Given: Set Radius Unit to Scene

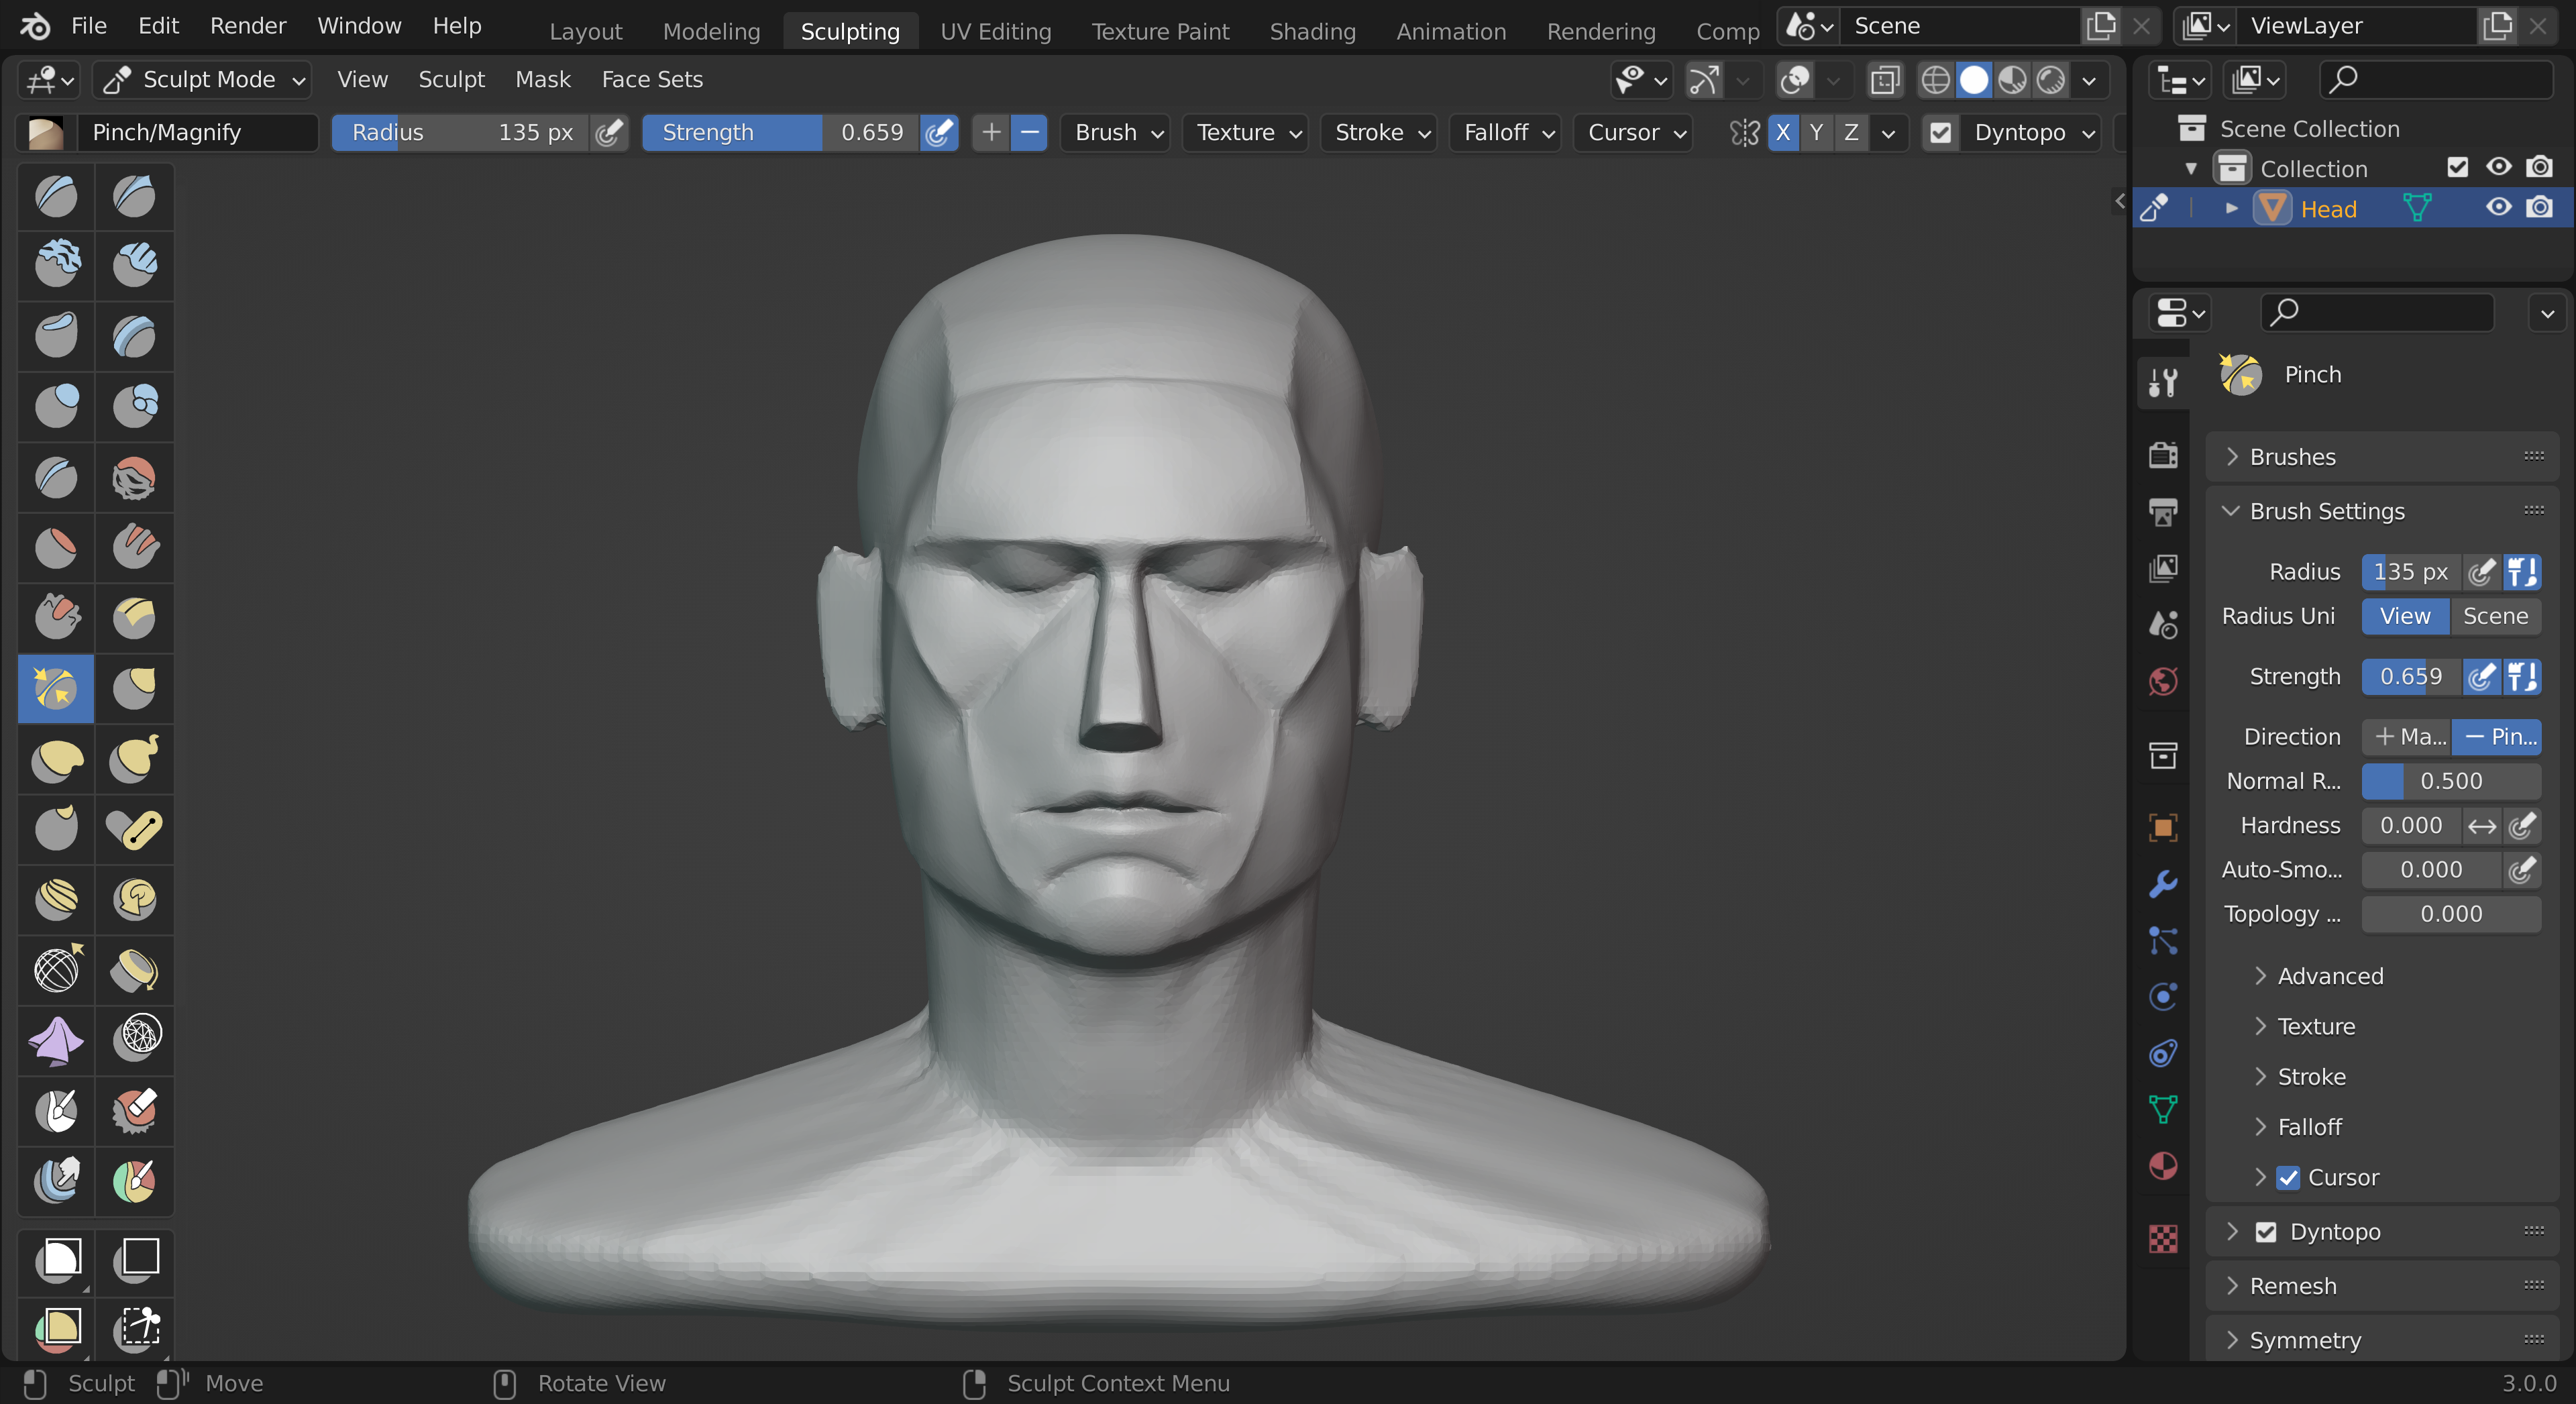Looking at the screenshot, I should 2495,616.
